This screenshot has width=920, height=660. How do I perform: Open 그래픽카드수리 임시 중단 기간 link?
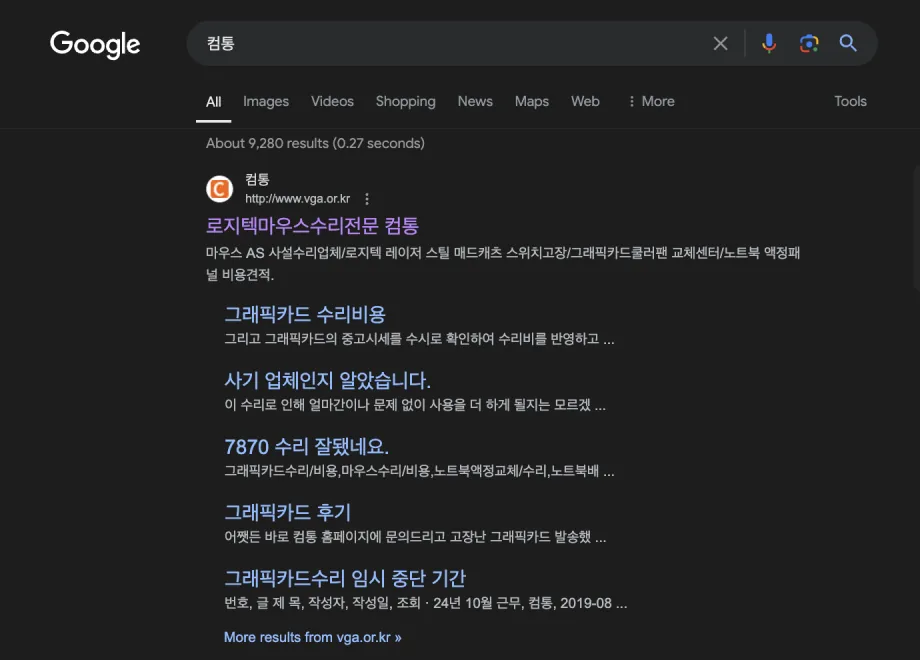(345, 578)
